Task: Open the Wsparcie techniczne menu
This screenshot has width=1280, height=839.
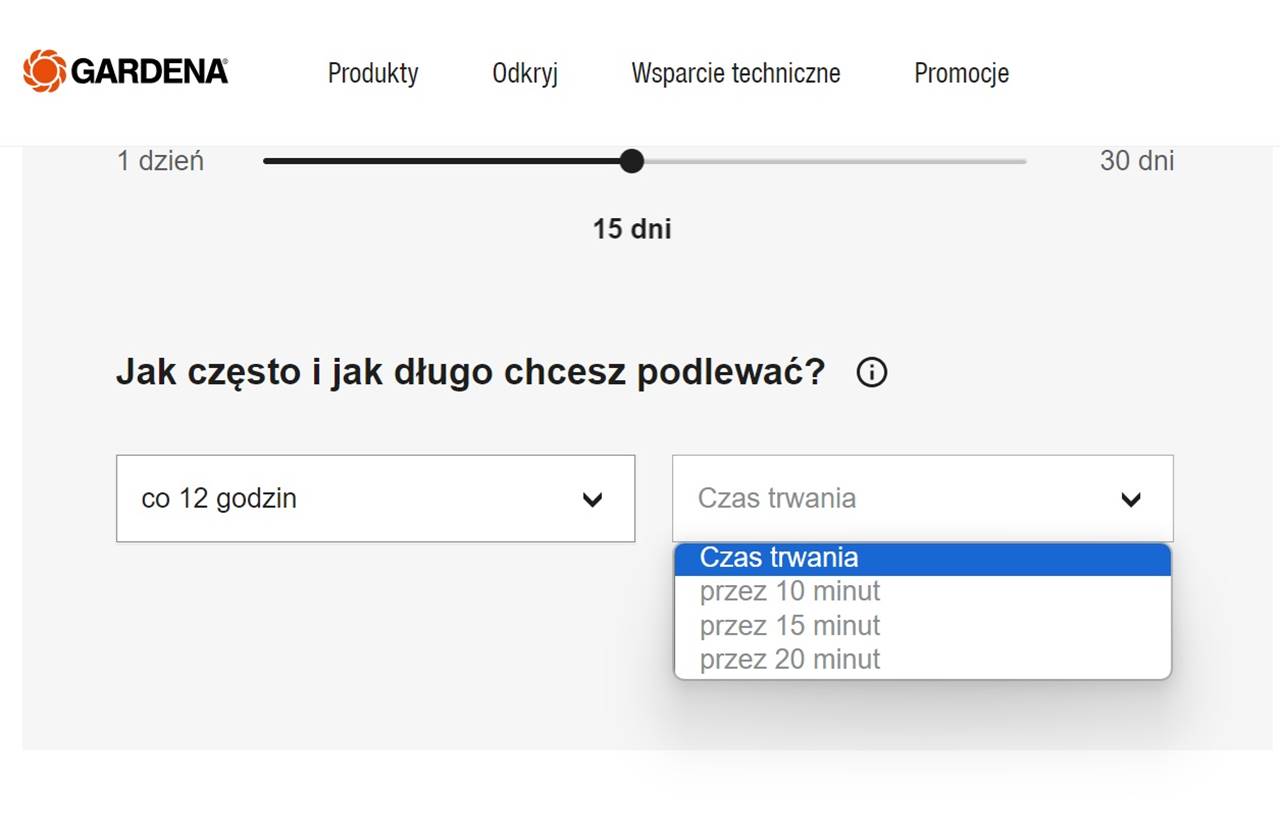Action: 735,73
